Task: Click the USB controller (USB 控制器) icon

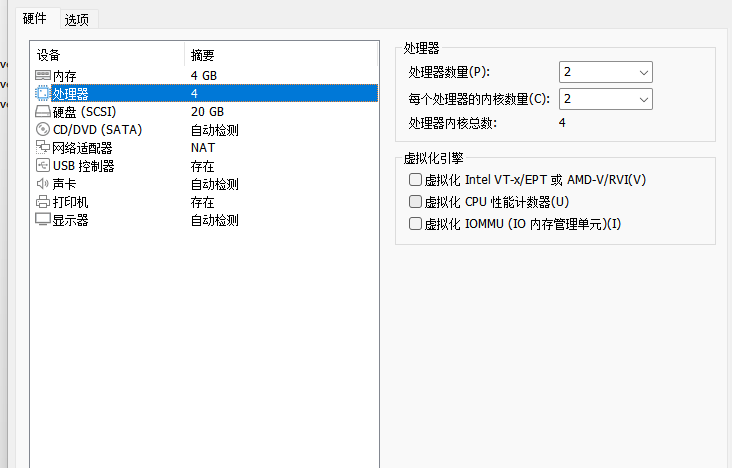Action: pos(43,165)
